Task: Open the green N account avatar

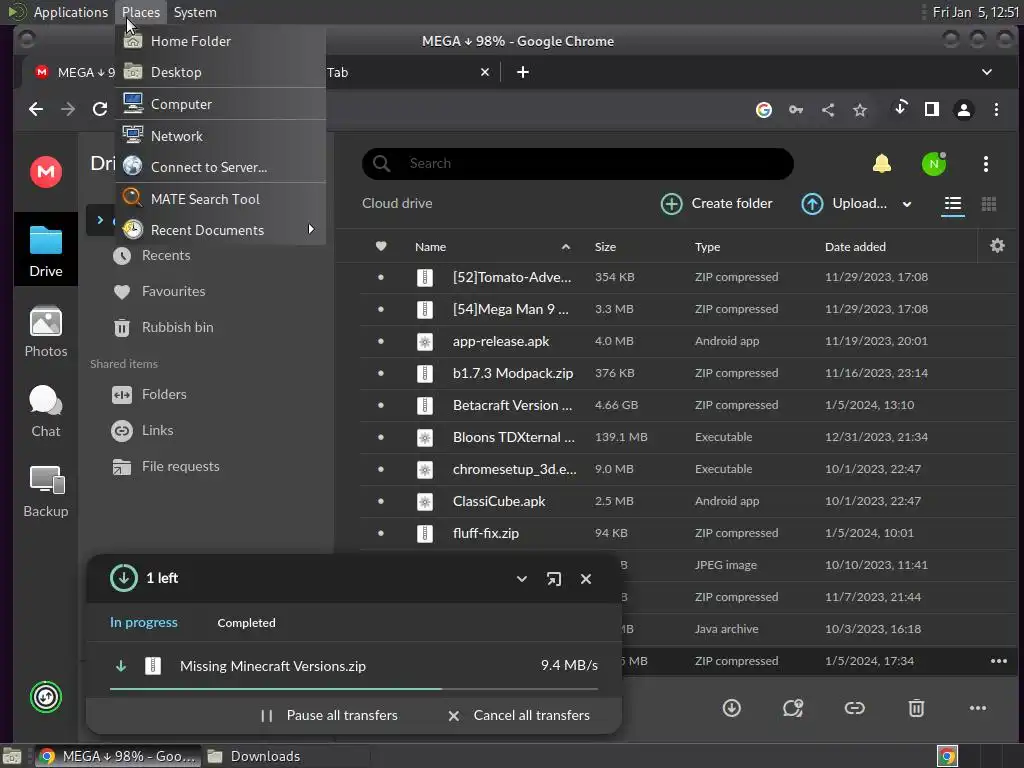Action: coord(934,163)
